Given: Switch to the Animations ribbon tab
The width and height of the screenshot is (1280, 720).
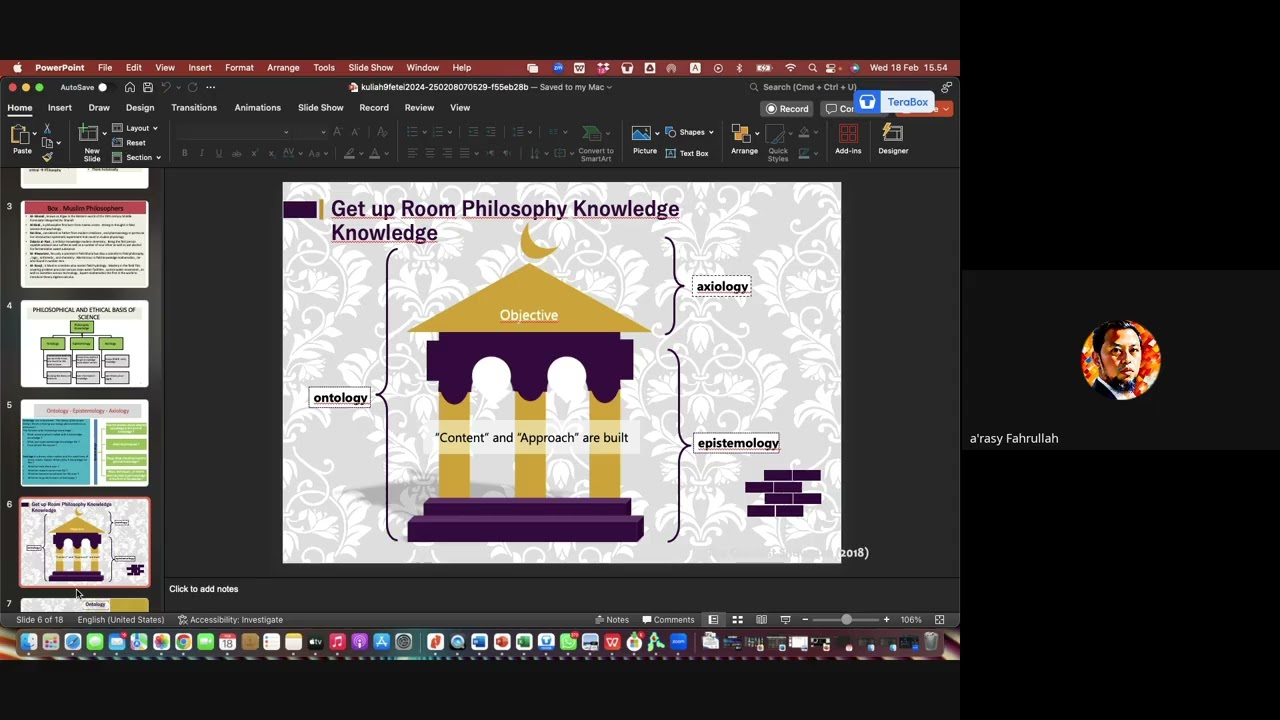Looking at the screenshot, I should tap(258, 108).
